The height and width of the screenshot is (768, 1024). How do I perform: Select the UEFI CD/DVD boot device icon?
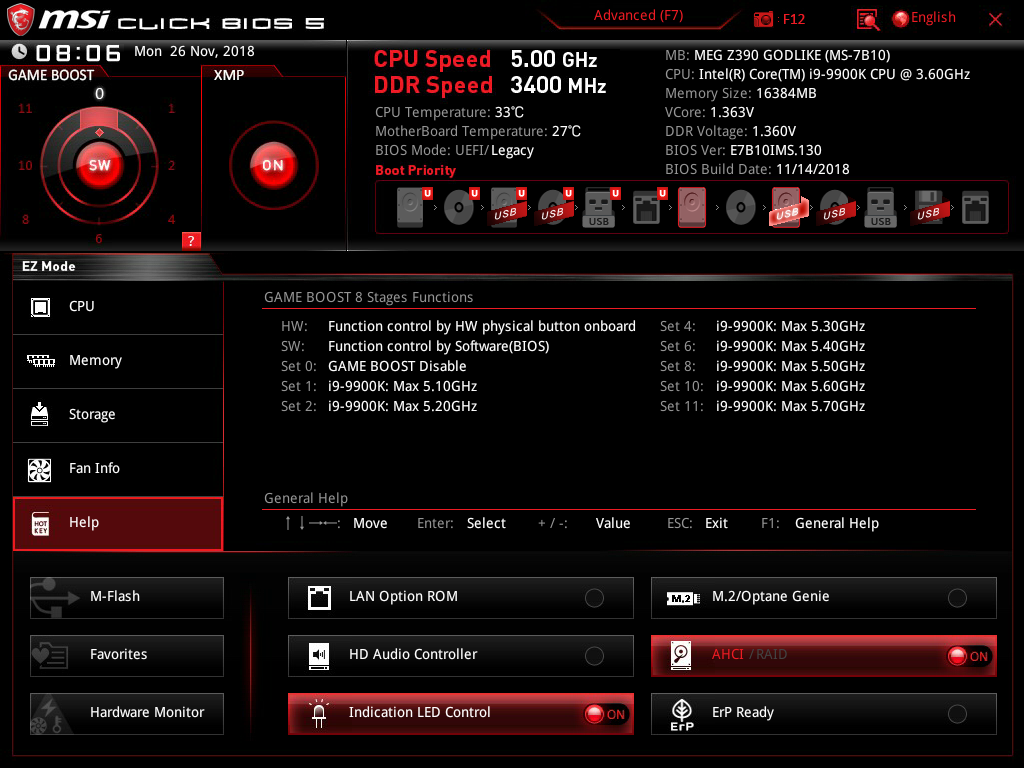[x=460, y=208]
